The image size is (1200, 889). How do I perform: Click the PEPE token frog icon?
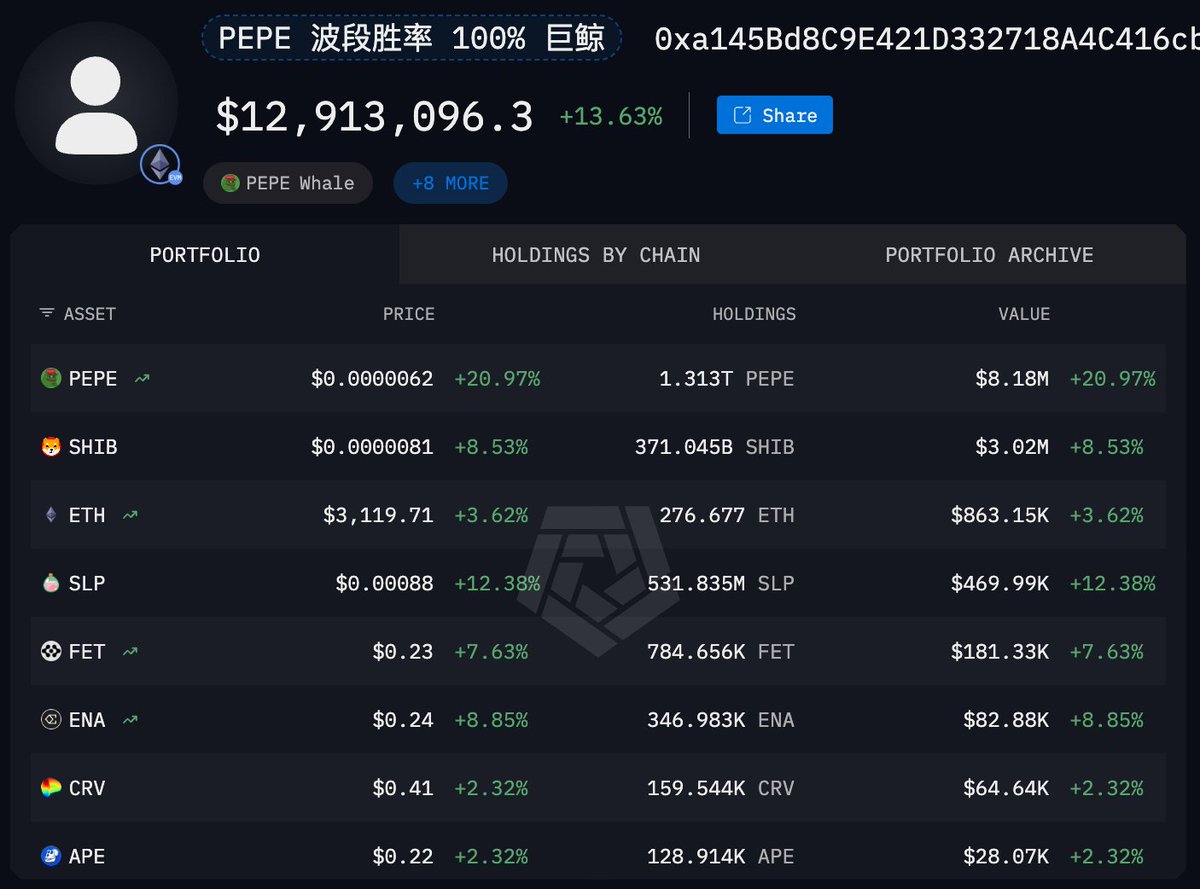pos(51,379)
